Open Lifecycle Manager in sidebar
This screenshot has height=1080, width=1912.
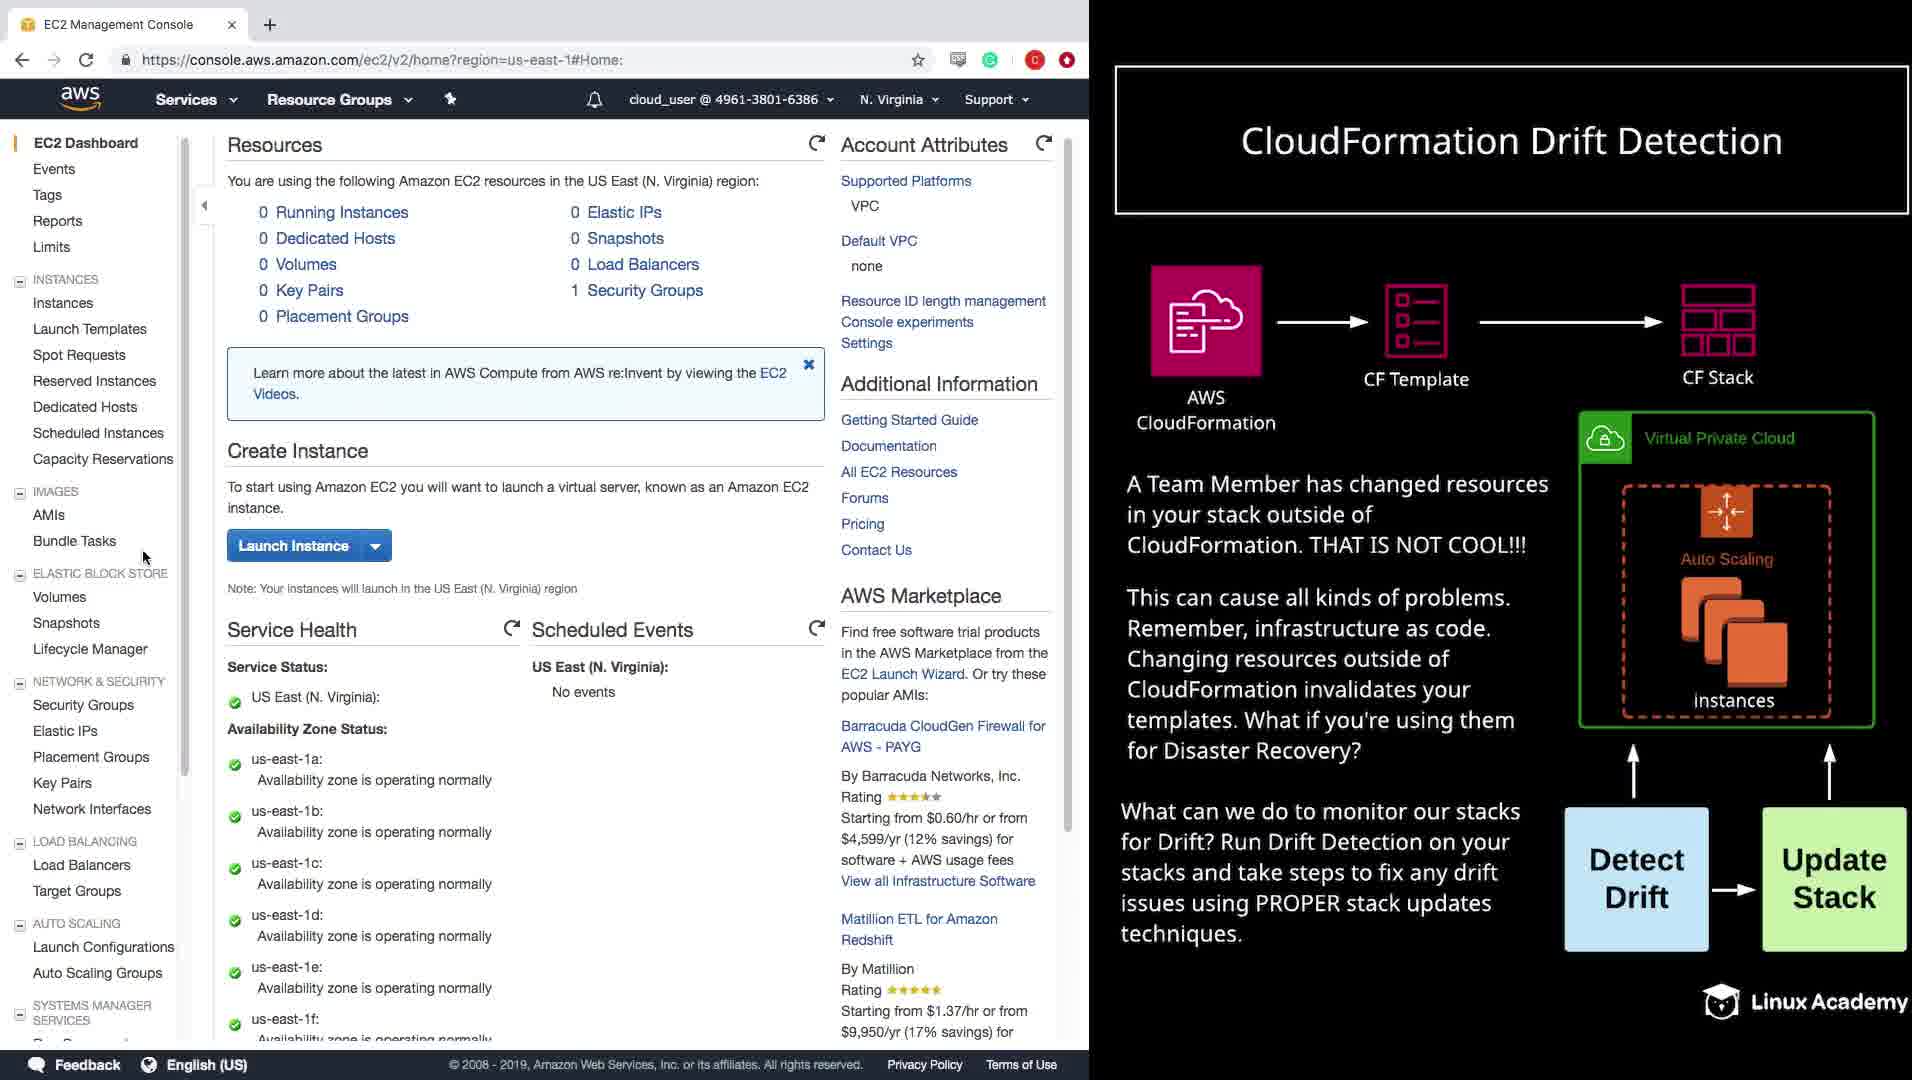pyautogui.click(x=90, y=649)
